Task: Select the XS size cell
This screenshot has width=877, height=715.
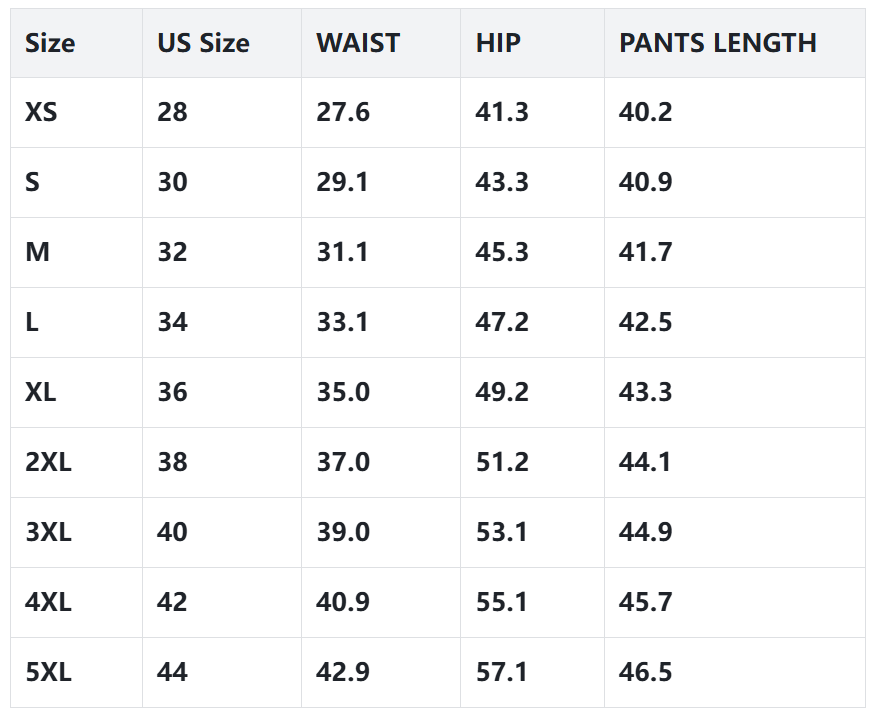Action: (x=41, y=112)
